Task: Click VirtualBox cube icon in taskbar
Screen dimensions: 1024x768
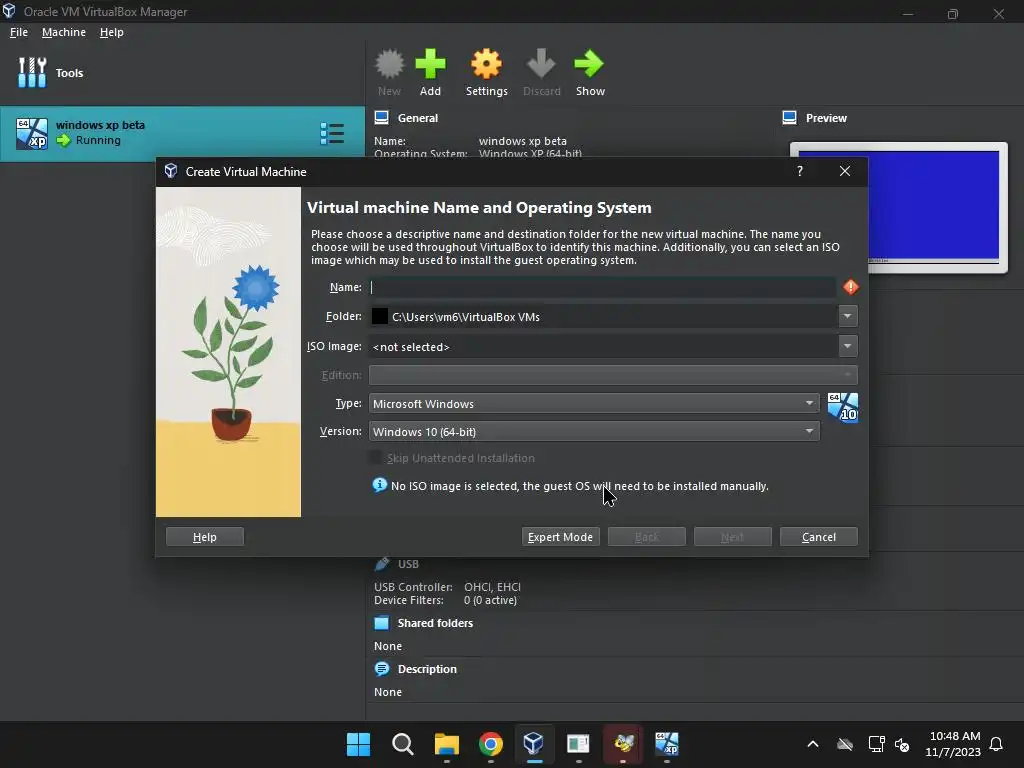Action: (534, 743)
